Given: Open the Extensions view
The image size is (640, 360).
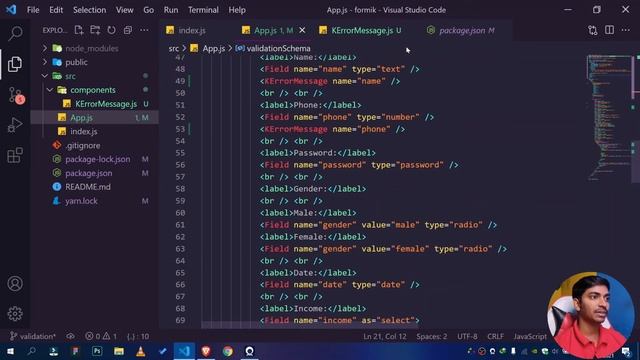Looking at the screenshot, I should coord(15,156).
